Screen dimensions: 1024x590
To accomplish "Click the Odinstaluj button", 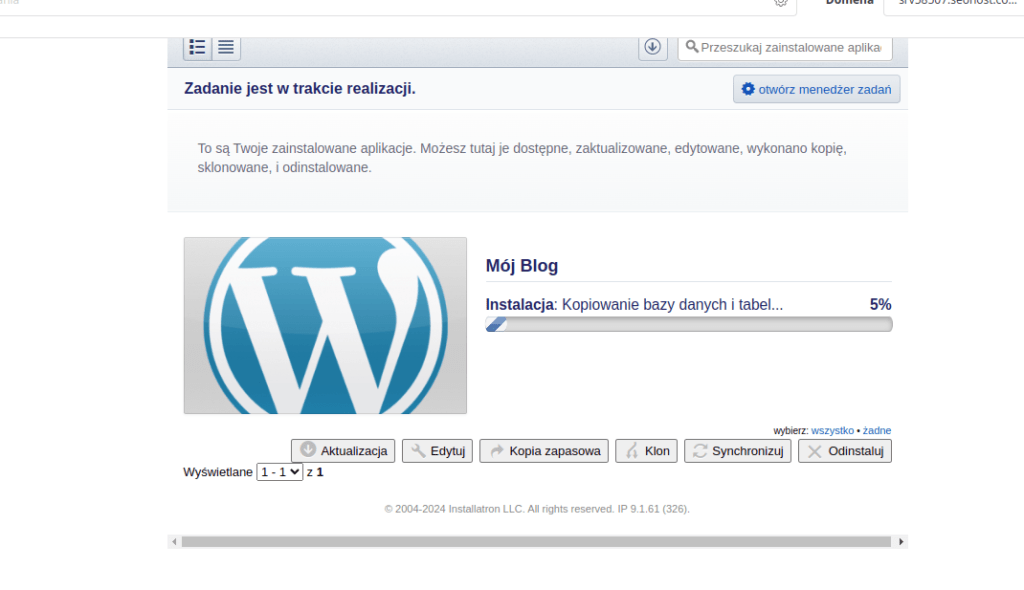I will [x=845, y=450].
